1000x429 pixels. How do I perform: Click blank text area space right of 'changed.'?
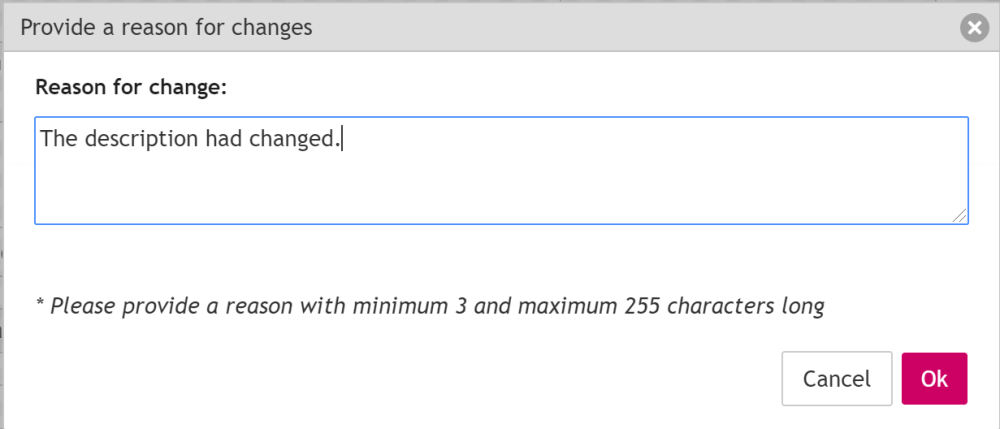click(x=650, y=139)
